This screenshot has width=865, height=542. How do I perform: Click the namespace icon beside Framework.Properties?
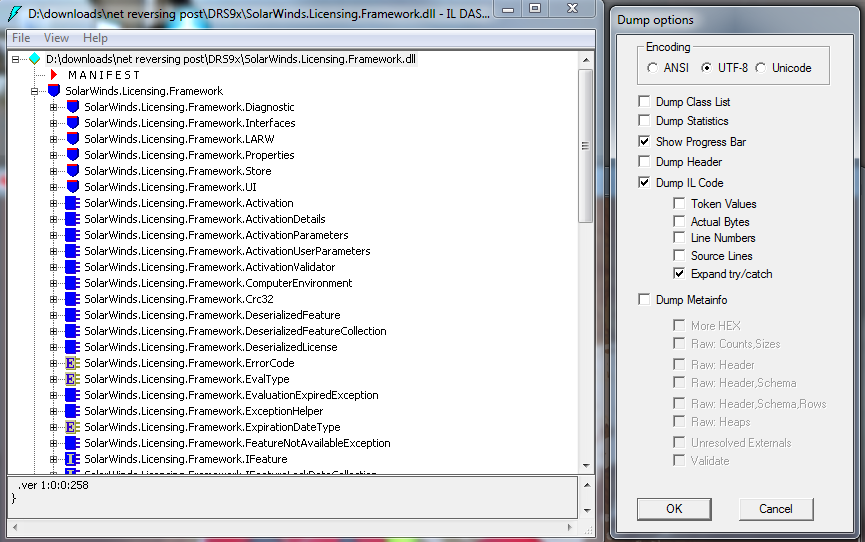[x=73, y=155]
